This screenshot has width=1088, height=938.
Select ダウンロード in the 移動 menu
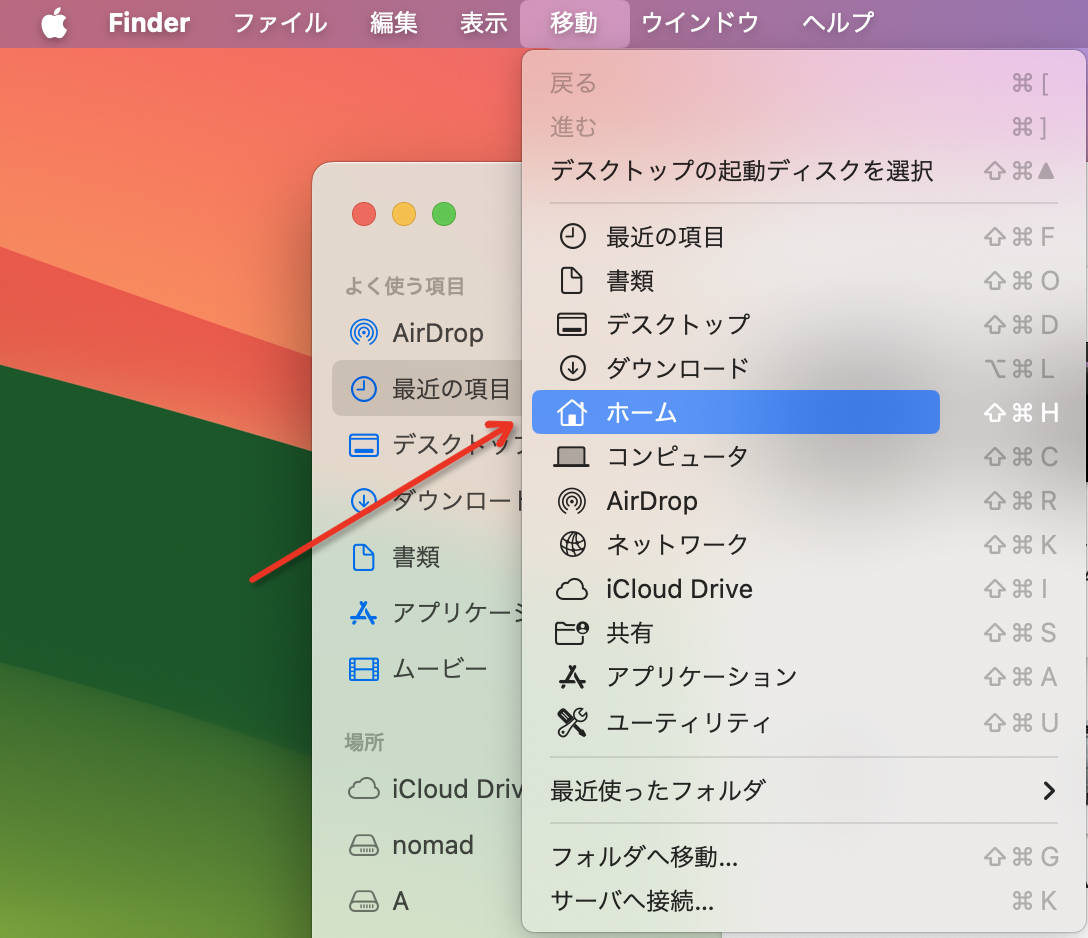[x=677, y=368]
